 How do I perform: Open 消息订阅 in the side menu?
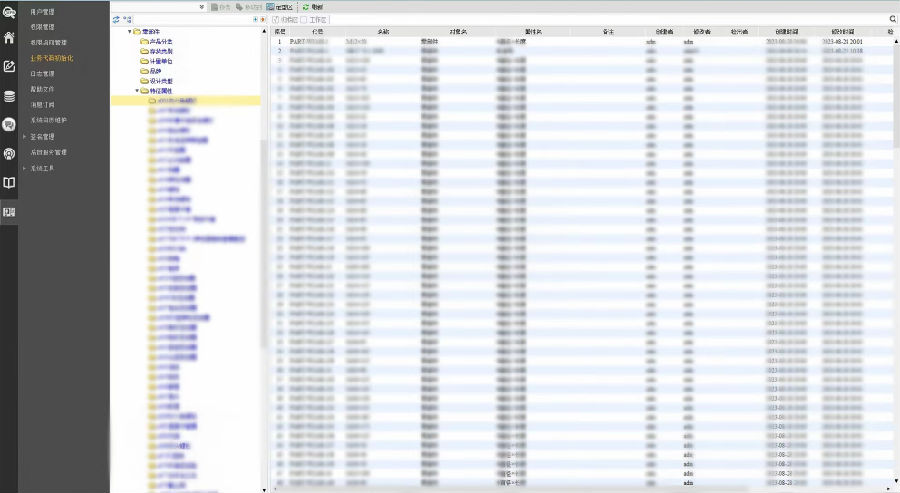42,104
